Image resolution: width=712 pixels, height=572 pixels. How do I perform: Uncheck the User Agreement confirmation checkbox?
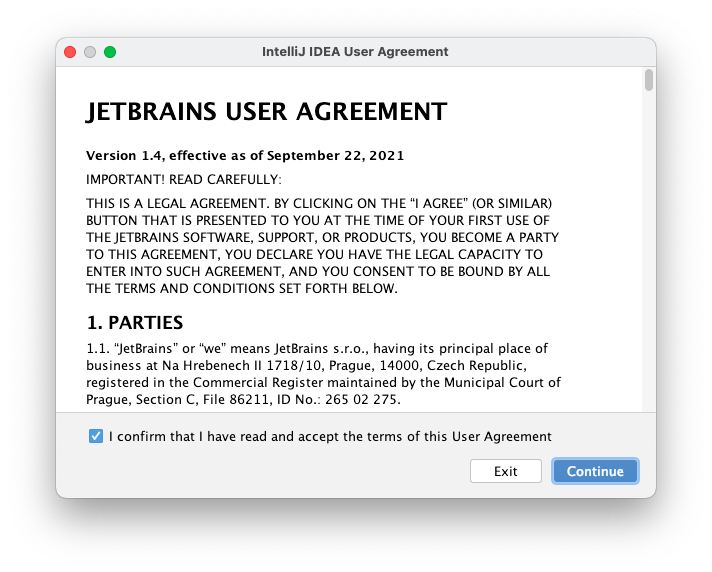point(96,436)
